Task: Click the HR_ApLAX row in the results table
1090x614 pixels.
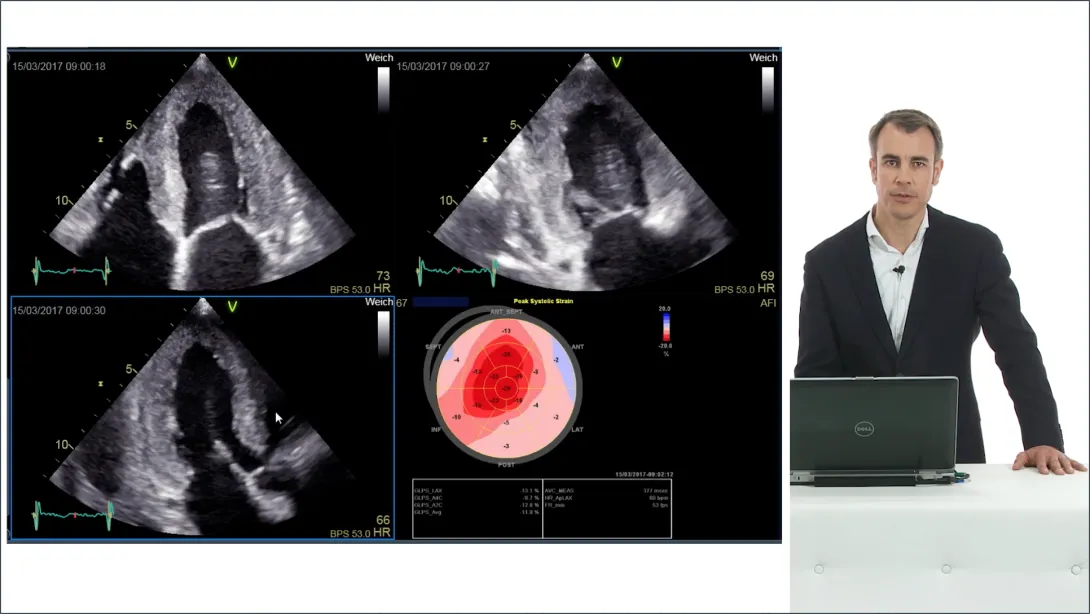Action: [607, 498]
